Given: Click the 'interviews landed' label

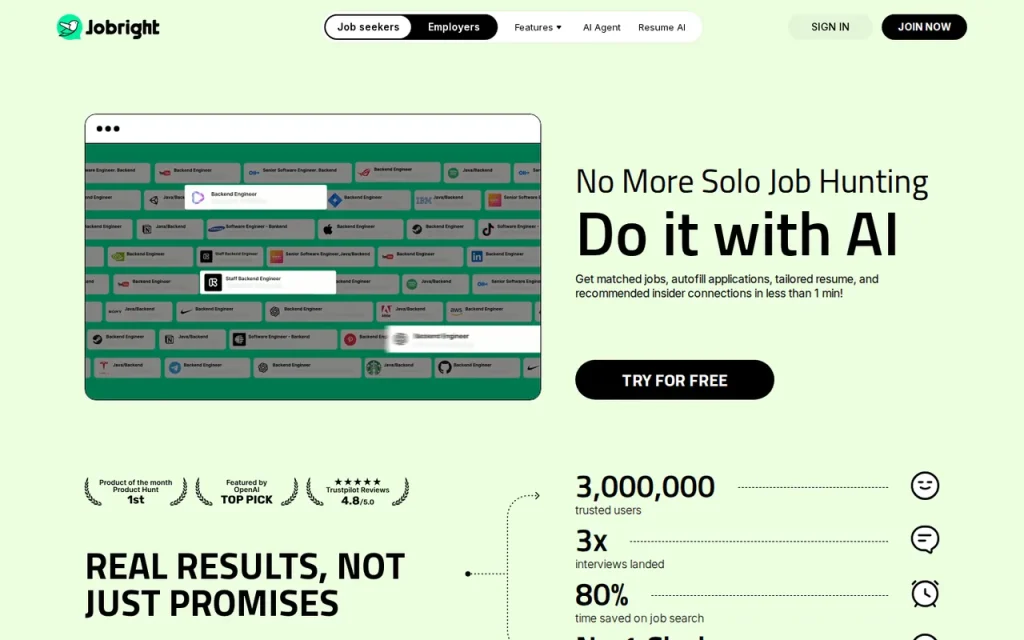Looking at the screenshot, I should point(620,564).
